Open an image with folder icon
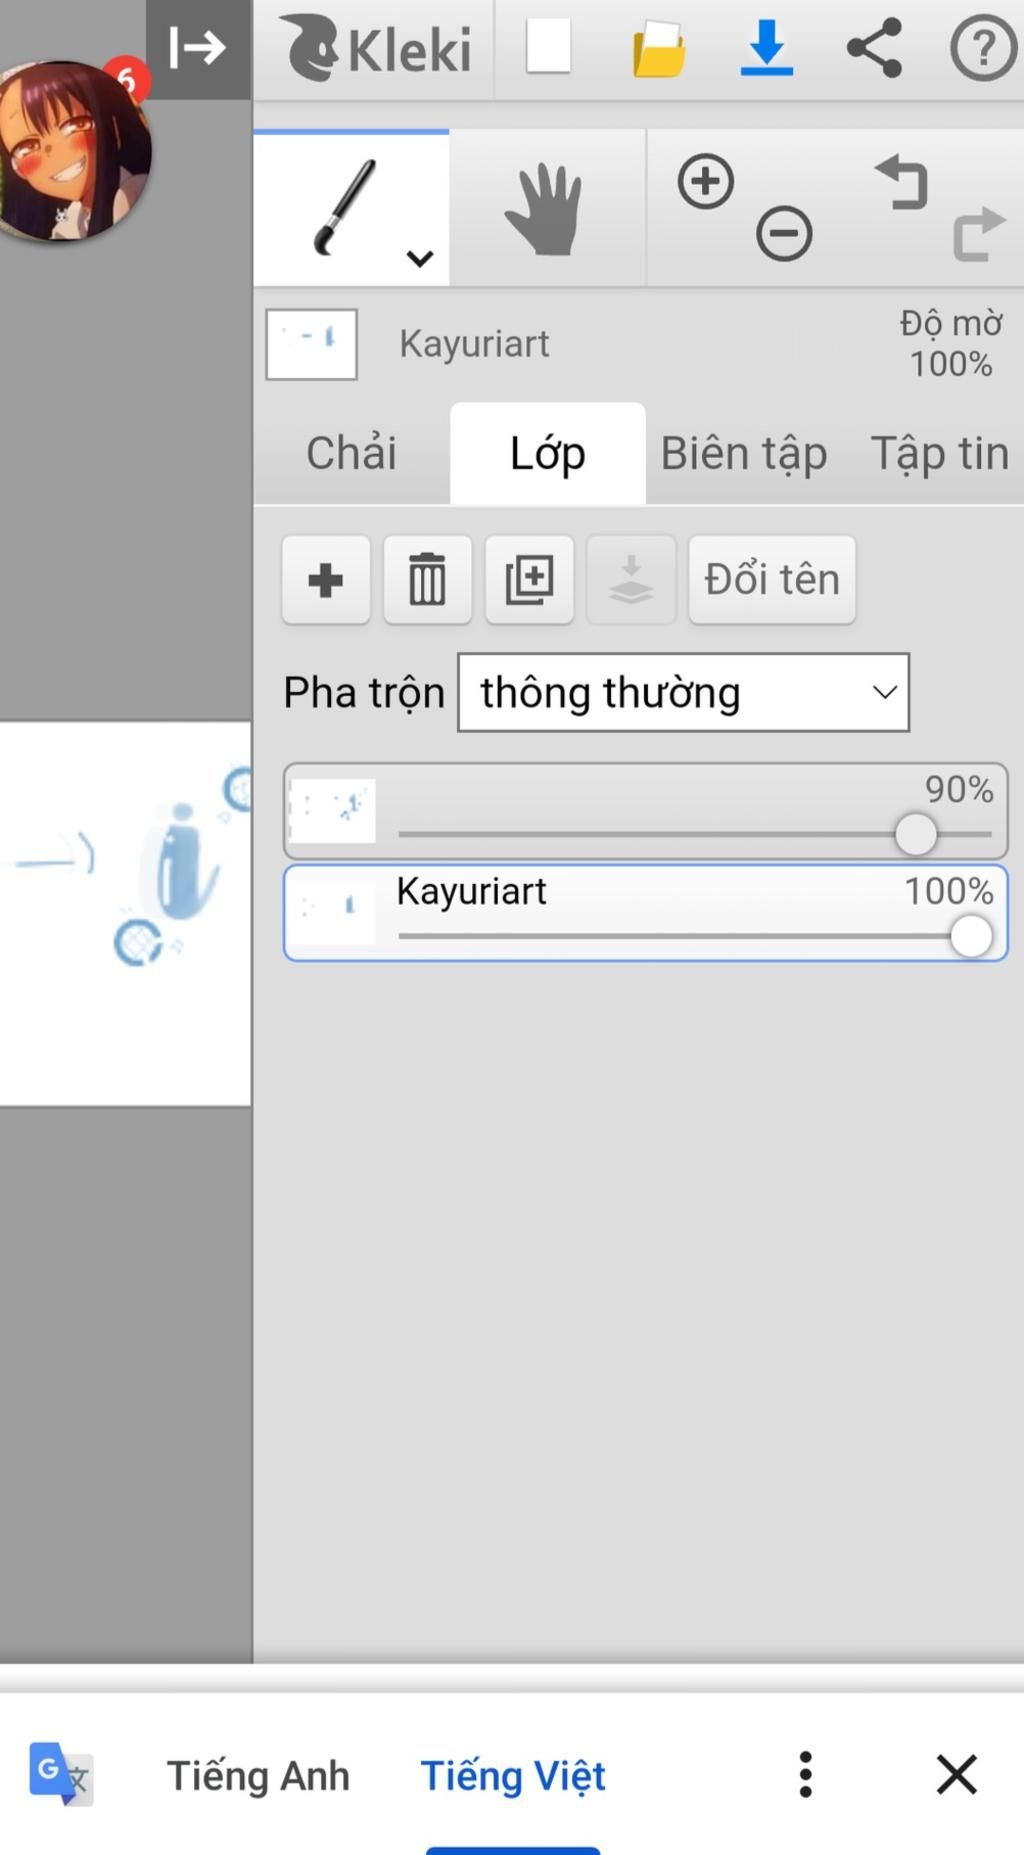Screen dimensions: 1024x1855 click(659, 48)
